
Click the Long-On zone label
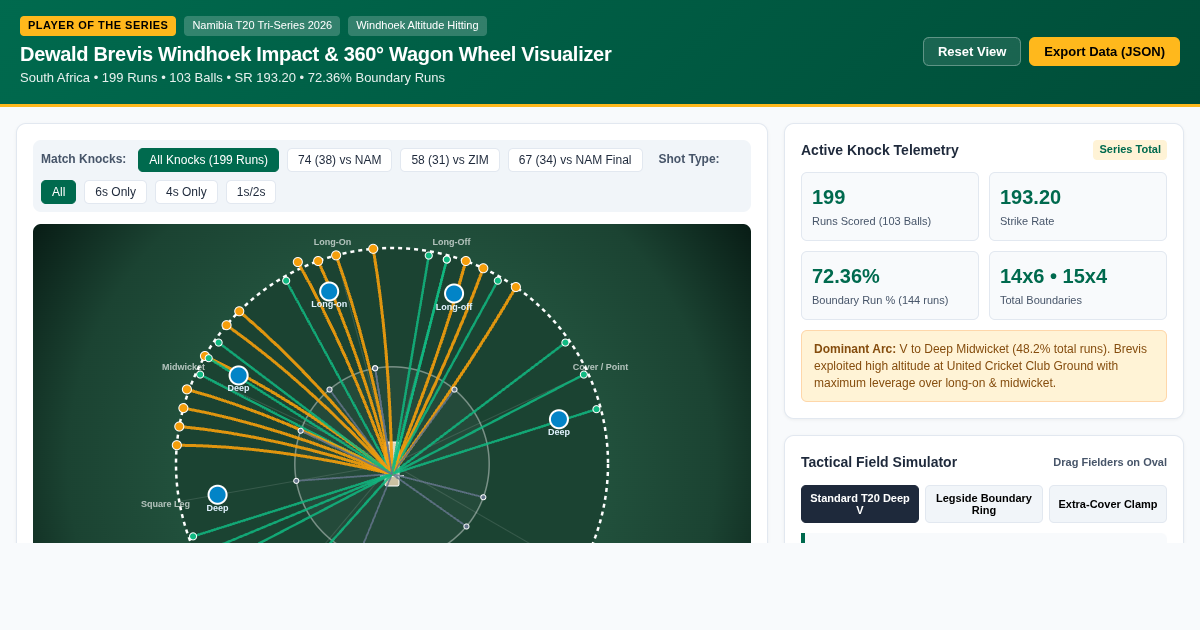pyautogui.click(x=332, y=242)
